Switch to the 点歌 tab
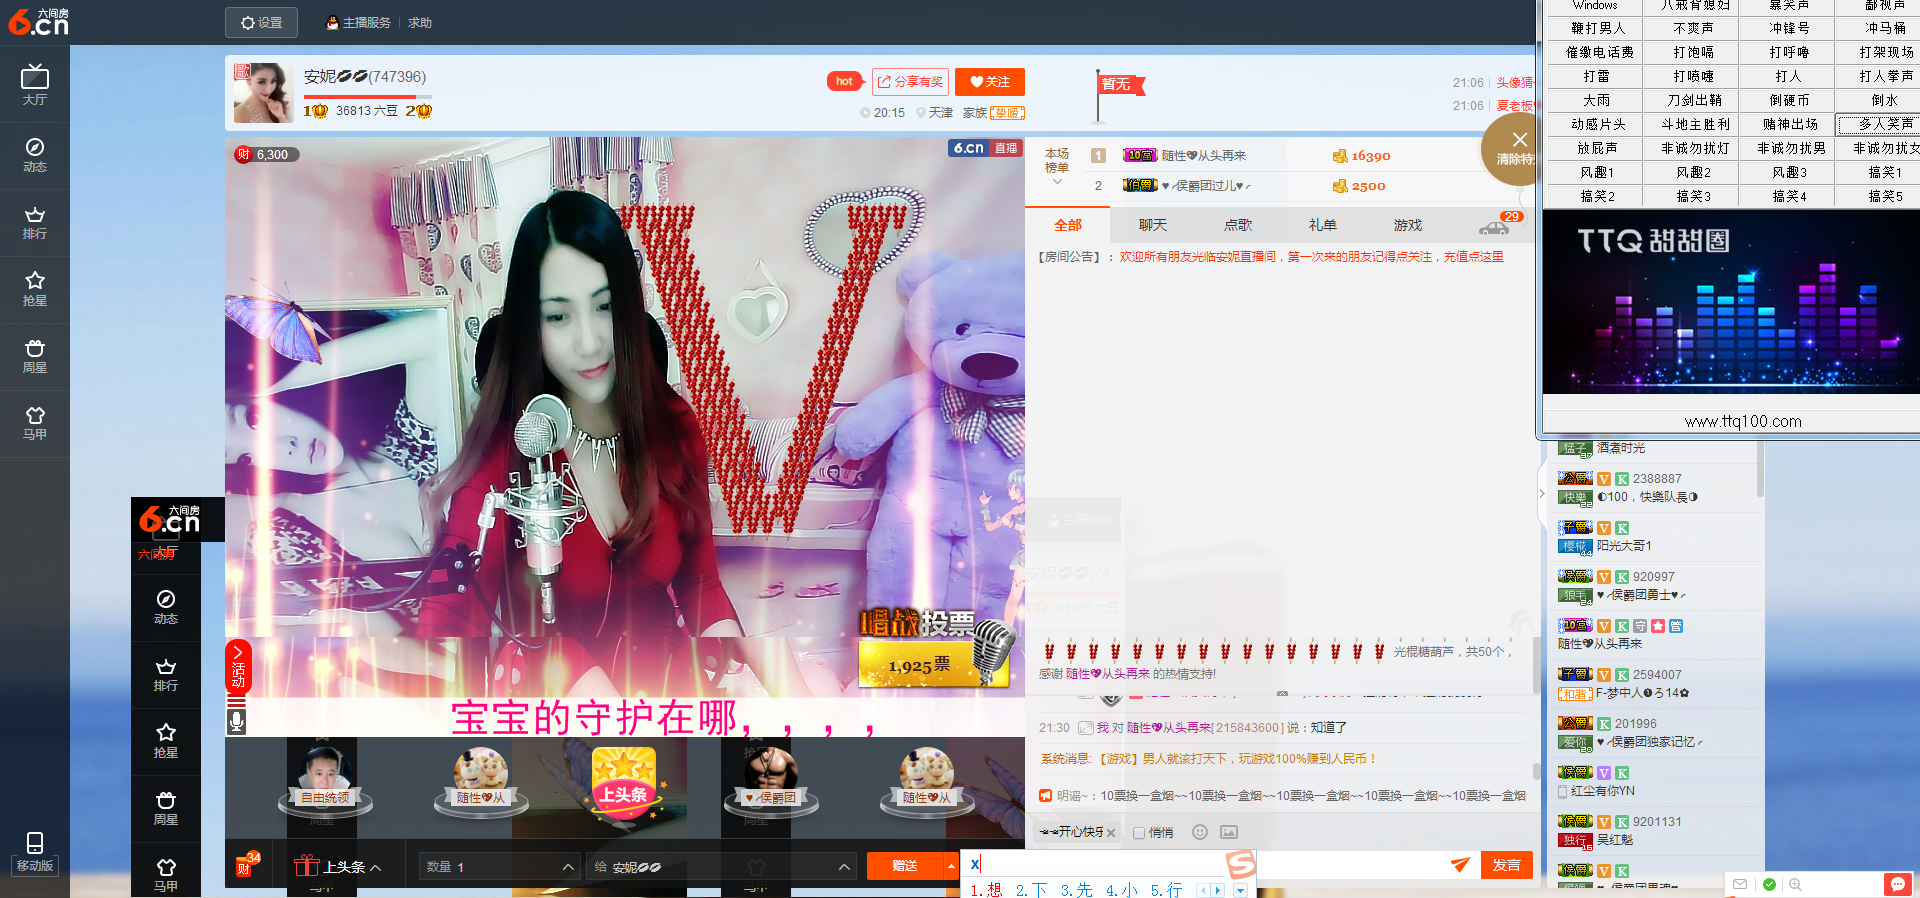This screenshot has height=898, width=1920. pos(1238,225)
